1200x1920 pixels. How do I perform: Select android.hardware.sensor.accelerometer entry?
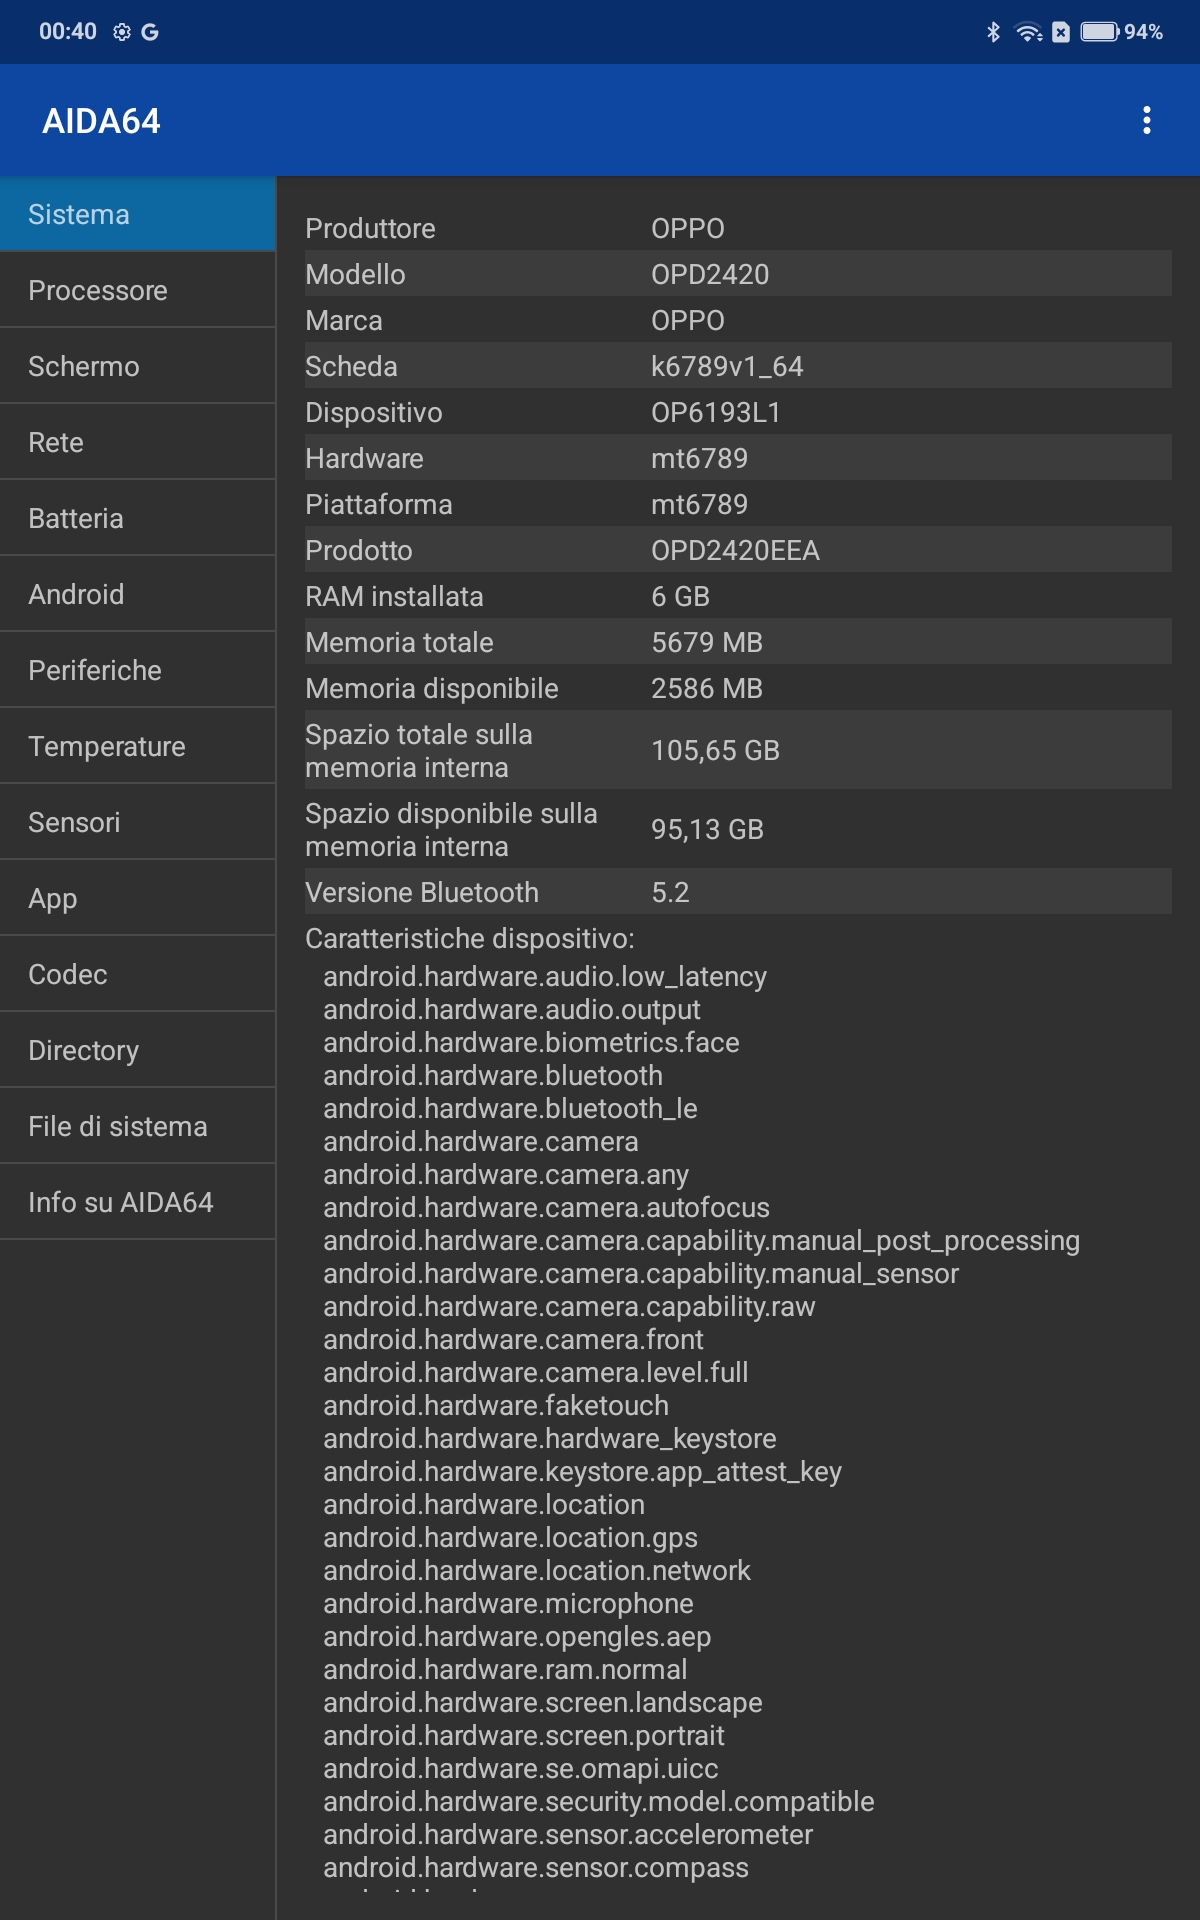(568, 1834)
